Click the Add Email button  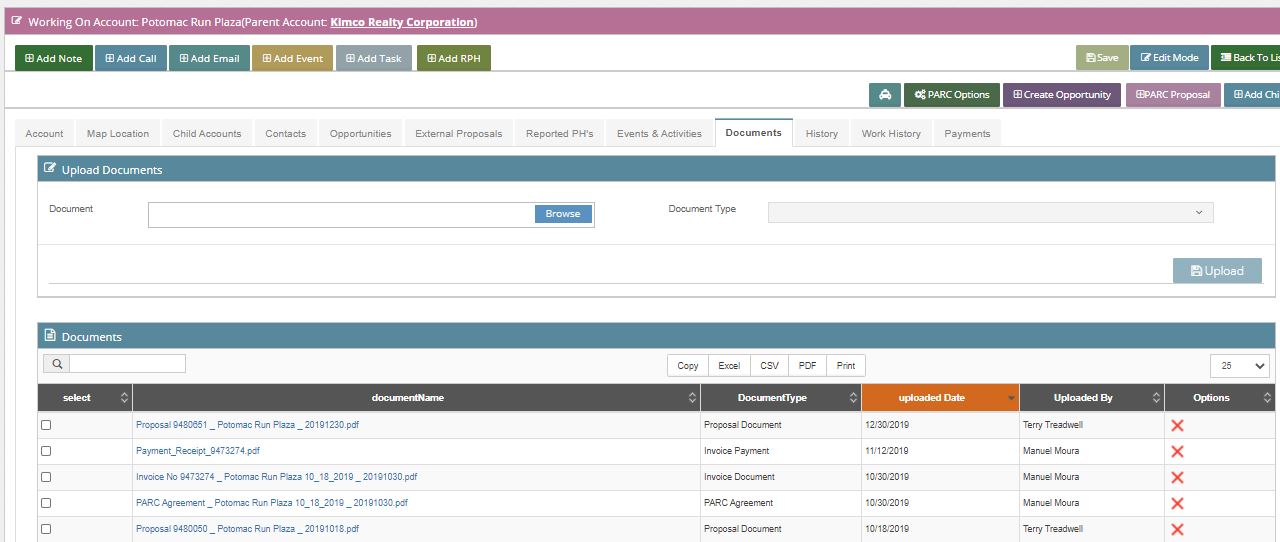(209, 58)
